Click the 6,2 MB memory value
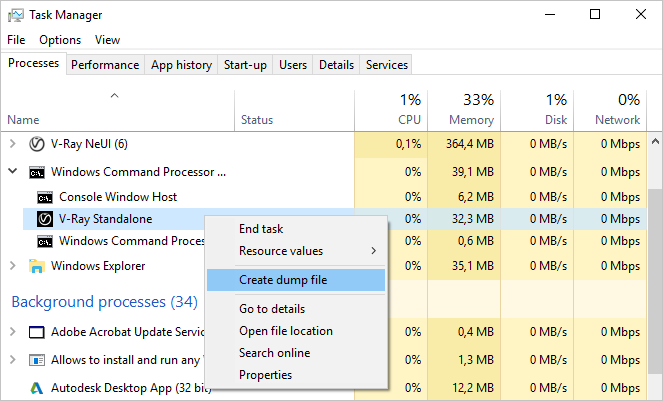This screenshot has width=663, height=401. [476, 197]
